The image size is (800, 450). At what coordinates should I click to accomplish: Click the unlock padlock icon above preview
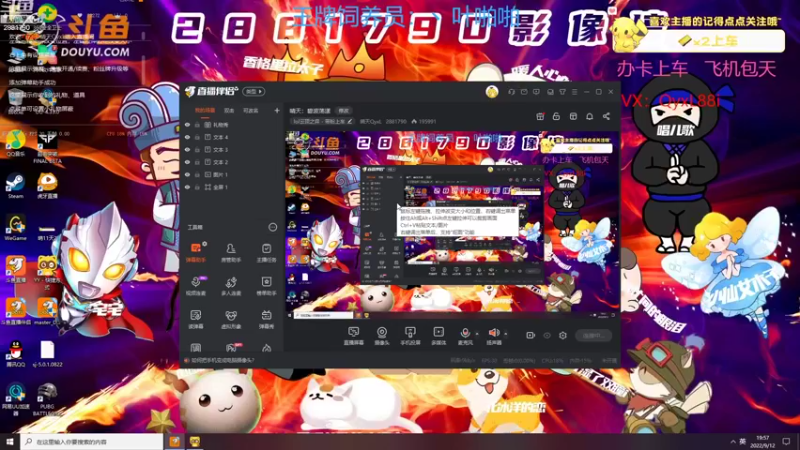(x=557, y=116)
